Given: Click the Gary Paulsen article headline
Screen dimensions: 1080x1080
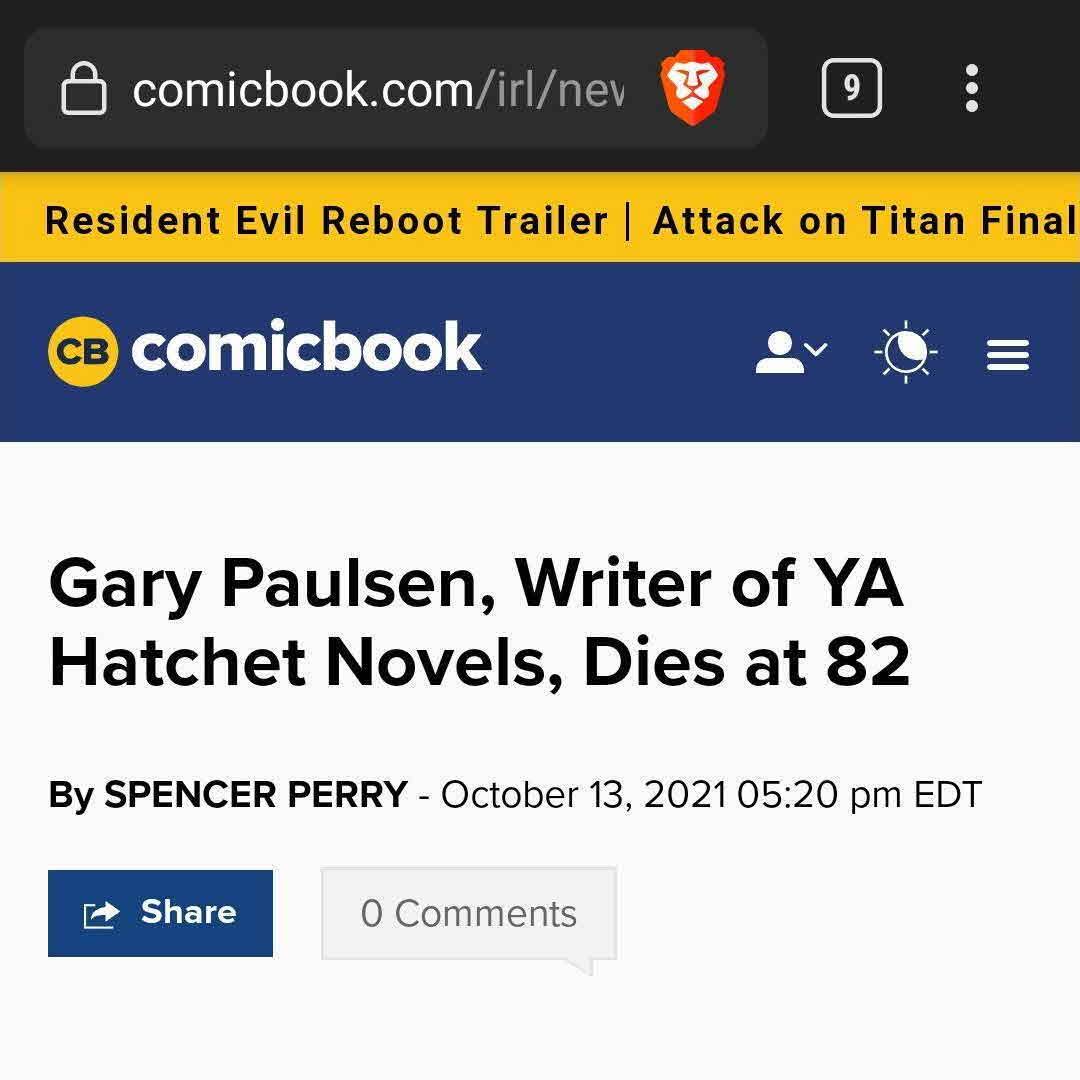Looking at the screenshot, I should pyautogui.click(x=479, y=623).
